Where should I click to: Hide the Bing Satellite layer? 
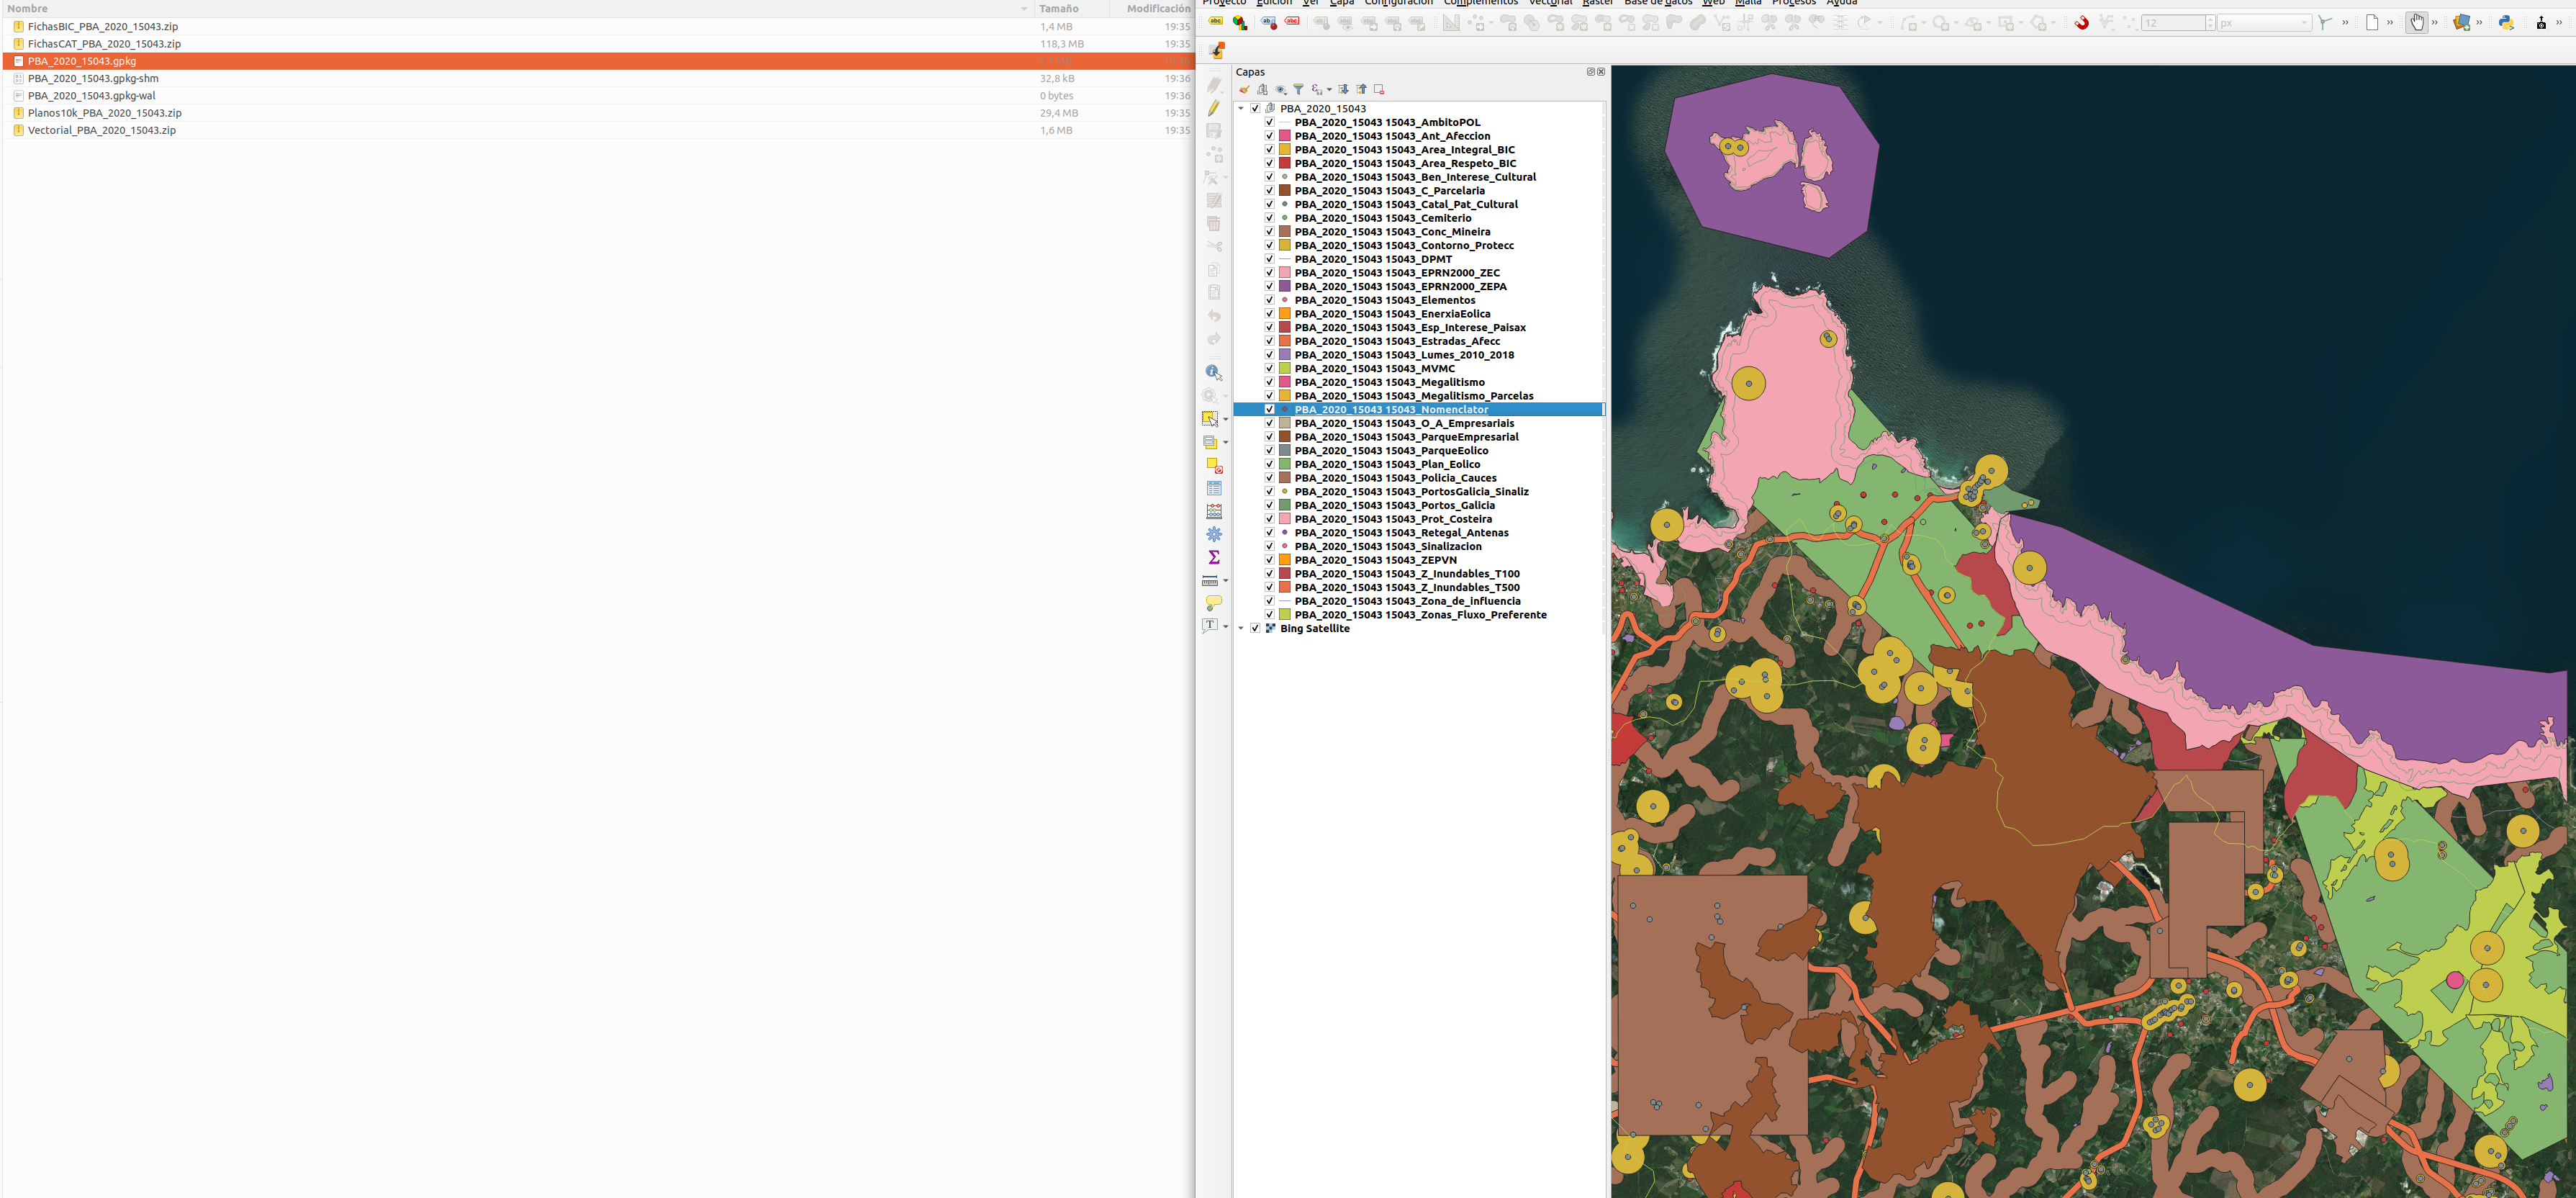pyautogui.click(x=1255, y=628)
